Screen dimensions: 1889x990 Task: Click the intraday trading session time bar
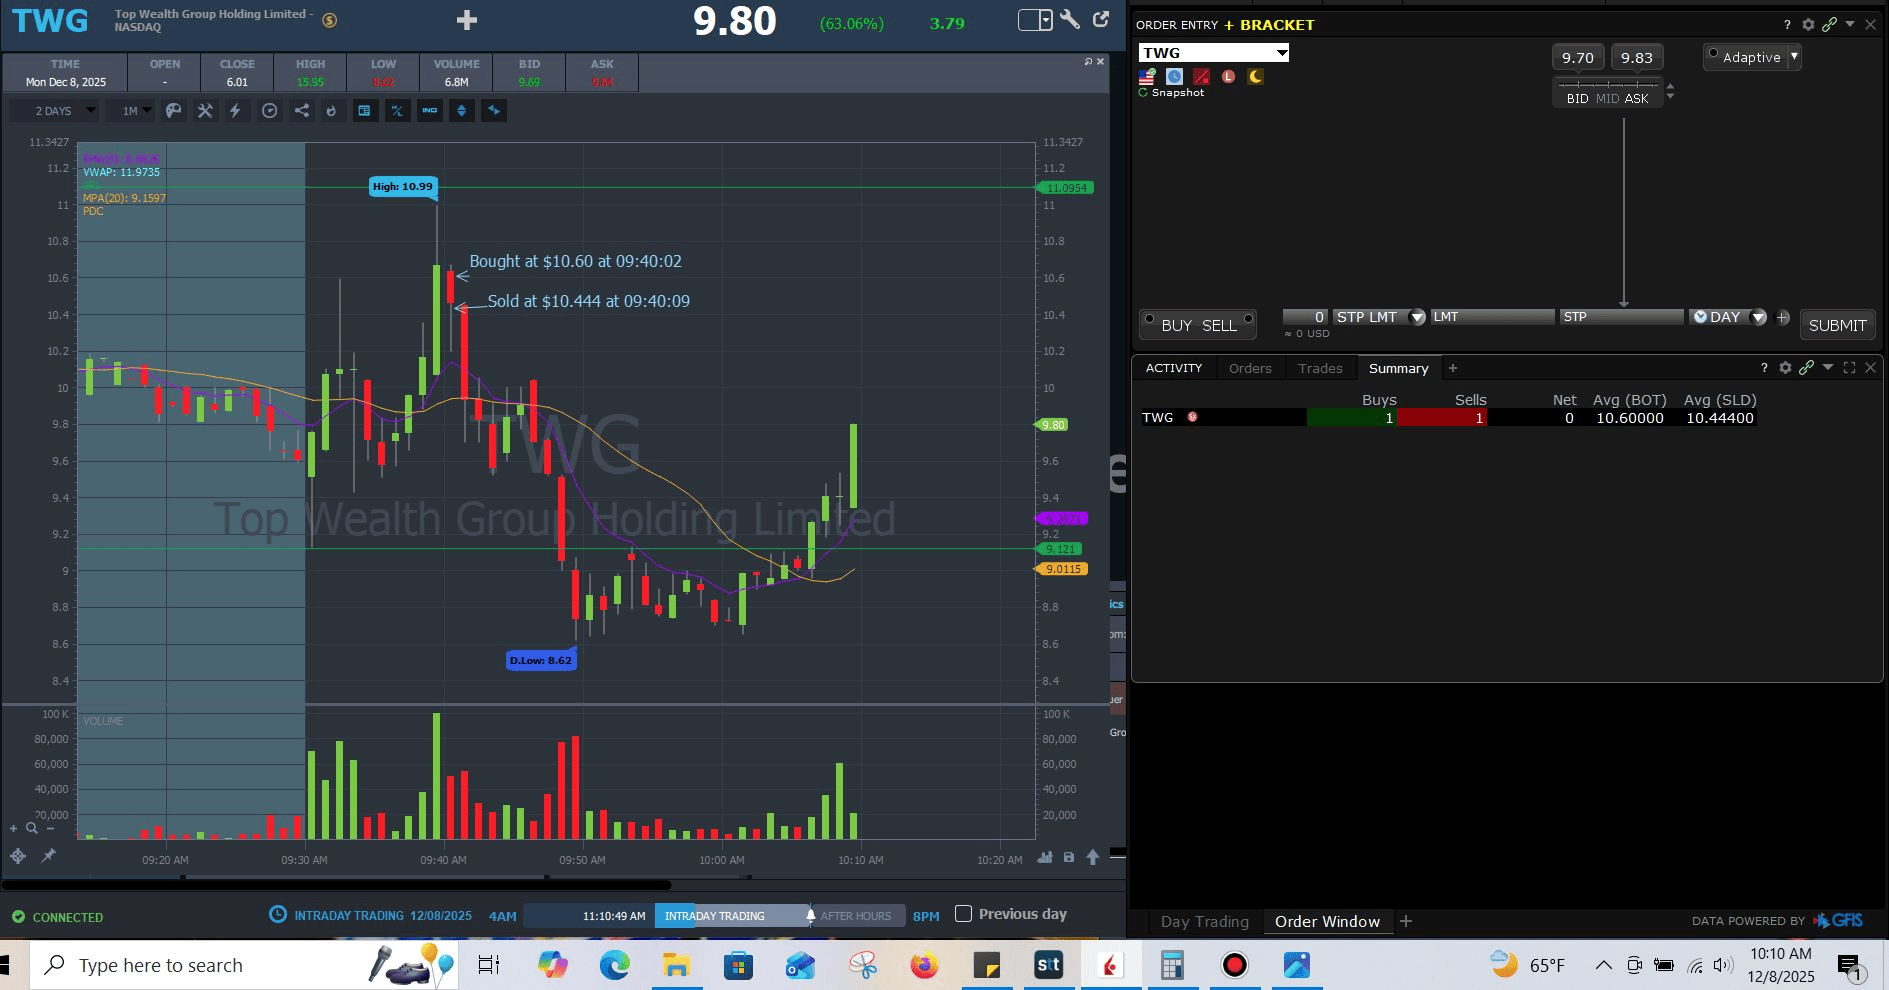tap(714, 915)
